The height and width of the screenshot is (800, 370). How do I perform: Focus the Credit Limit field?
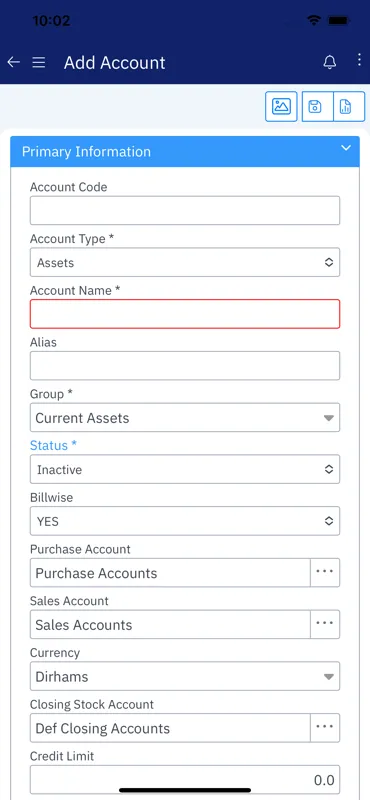click(x=185, y=780)
